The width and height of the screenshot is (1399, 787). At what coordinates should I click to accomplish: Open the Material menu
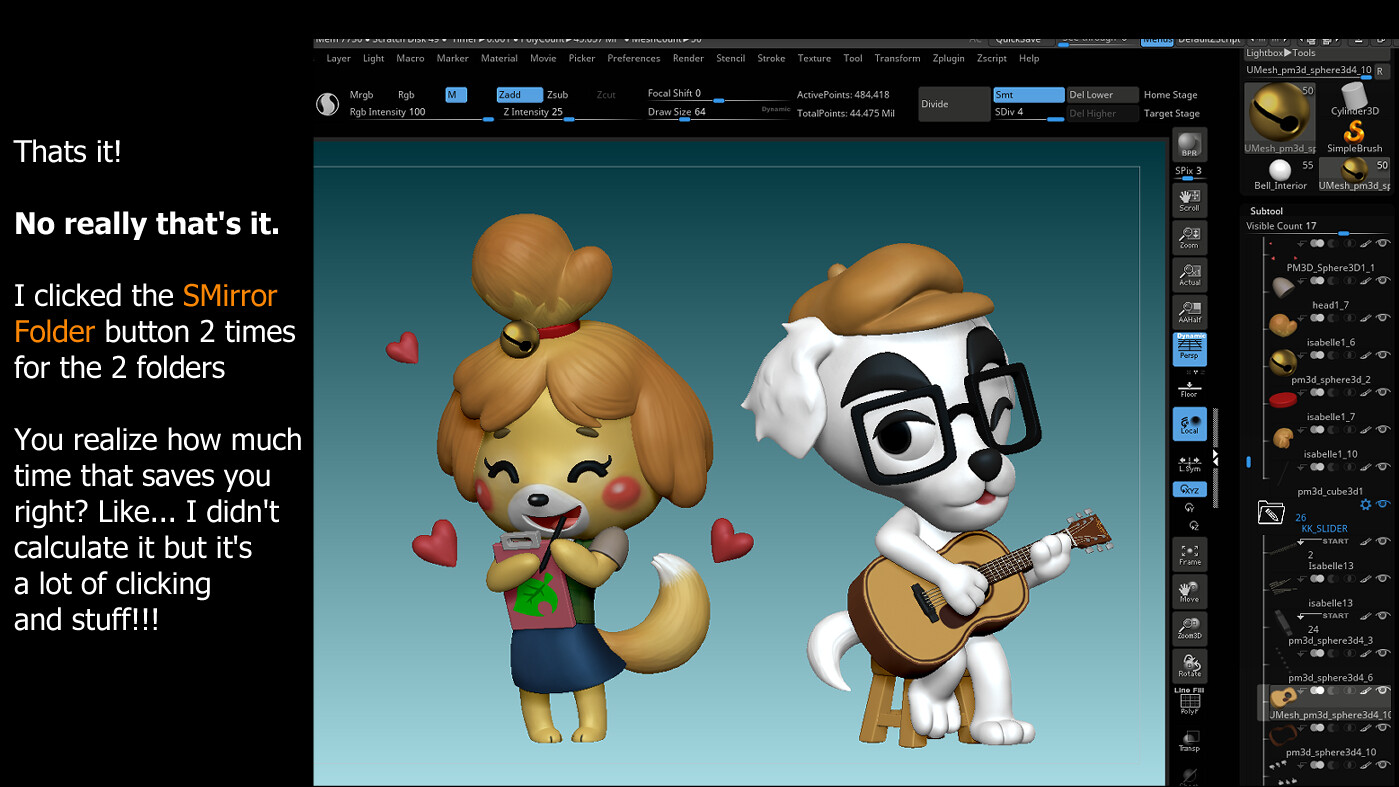(x=499, y=58)
